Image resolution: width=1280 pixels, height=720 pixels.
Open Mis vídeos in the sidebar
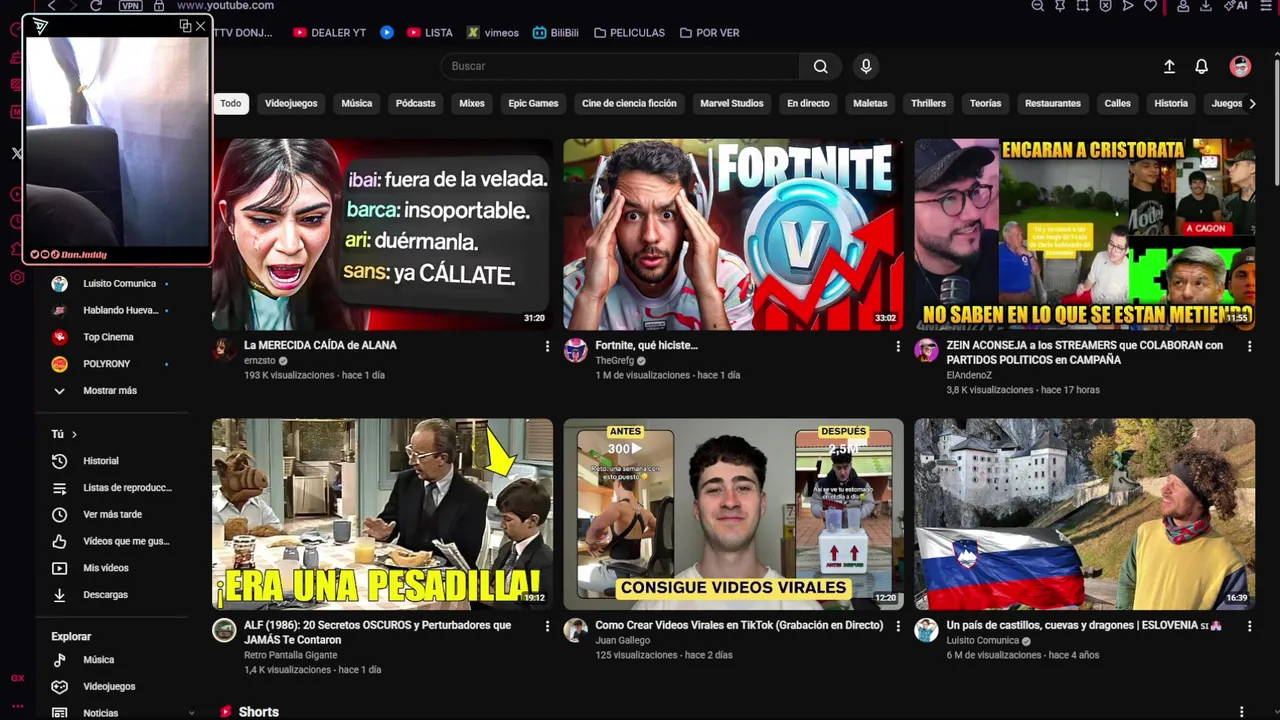(112, 568)
